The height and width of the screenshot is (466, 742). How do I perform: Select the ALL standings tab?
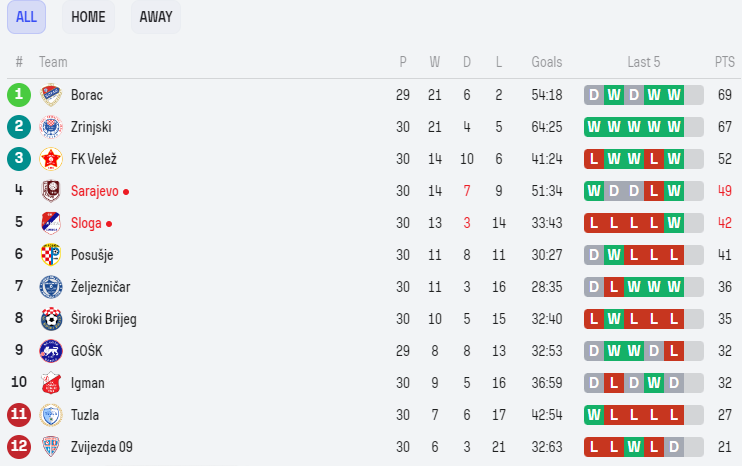(x=26, y=17)
